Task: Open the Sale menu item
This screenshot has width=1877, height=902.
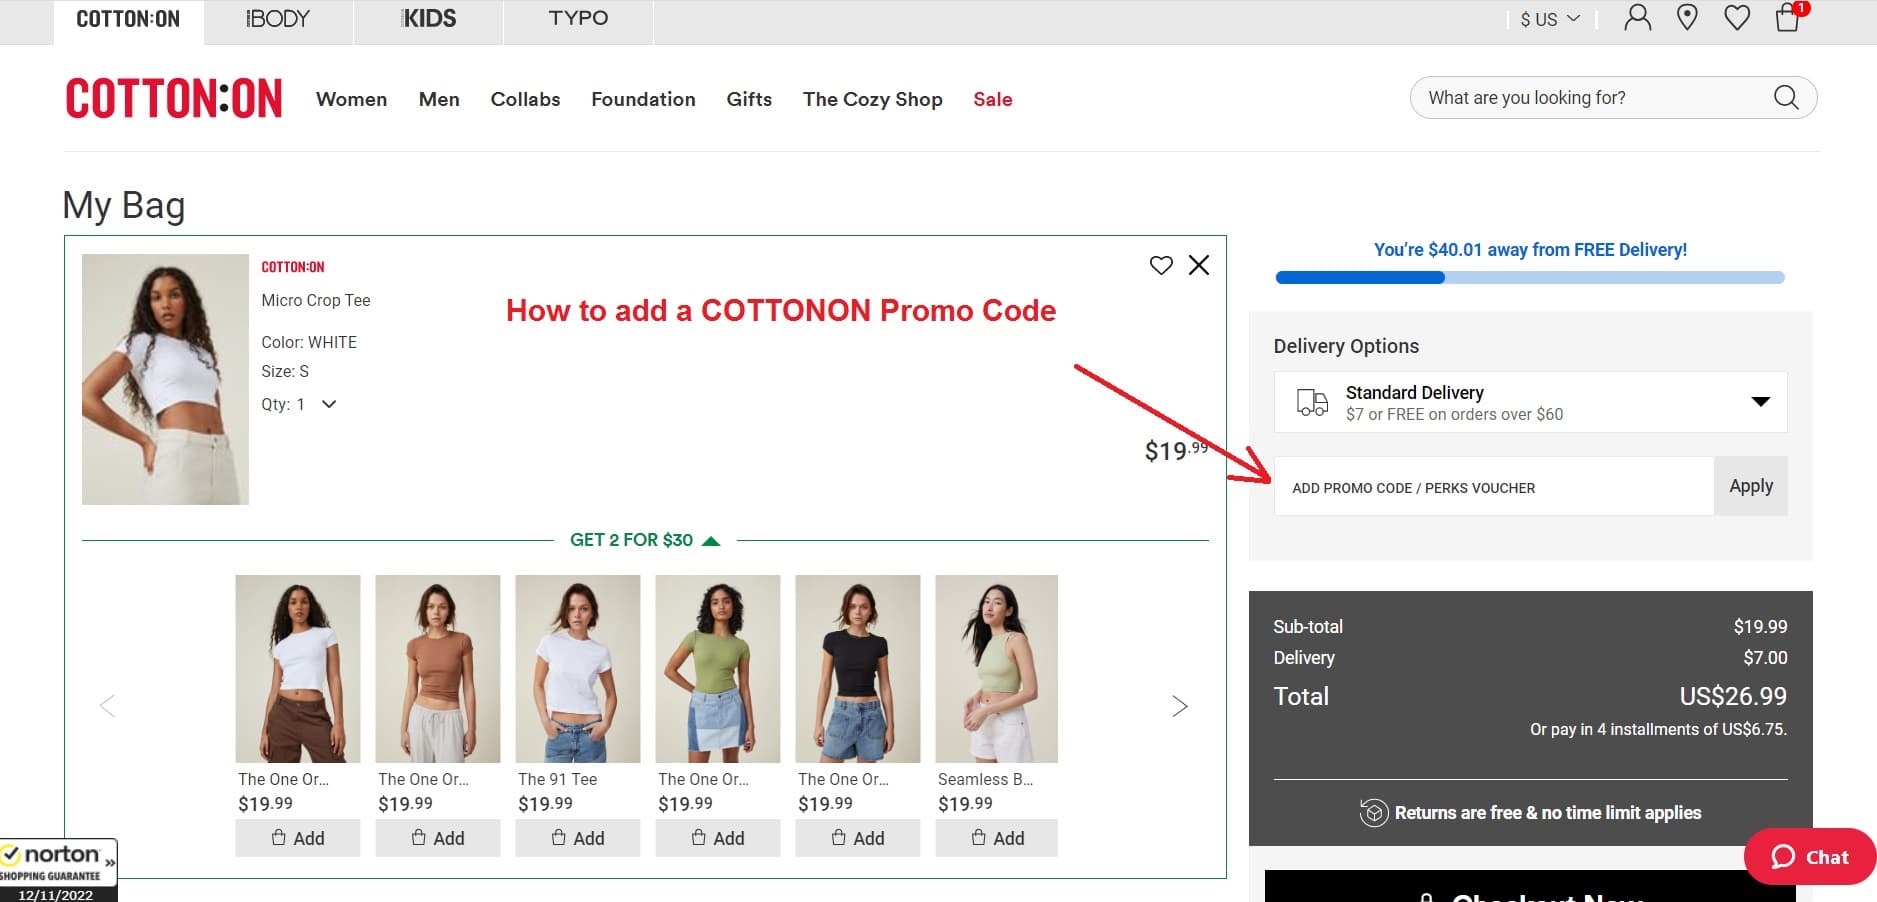Action: pos(993,99)
